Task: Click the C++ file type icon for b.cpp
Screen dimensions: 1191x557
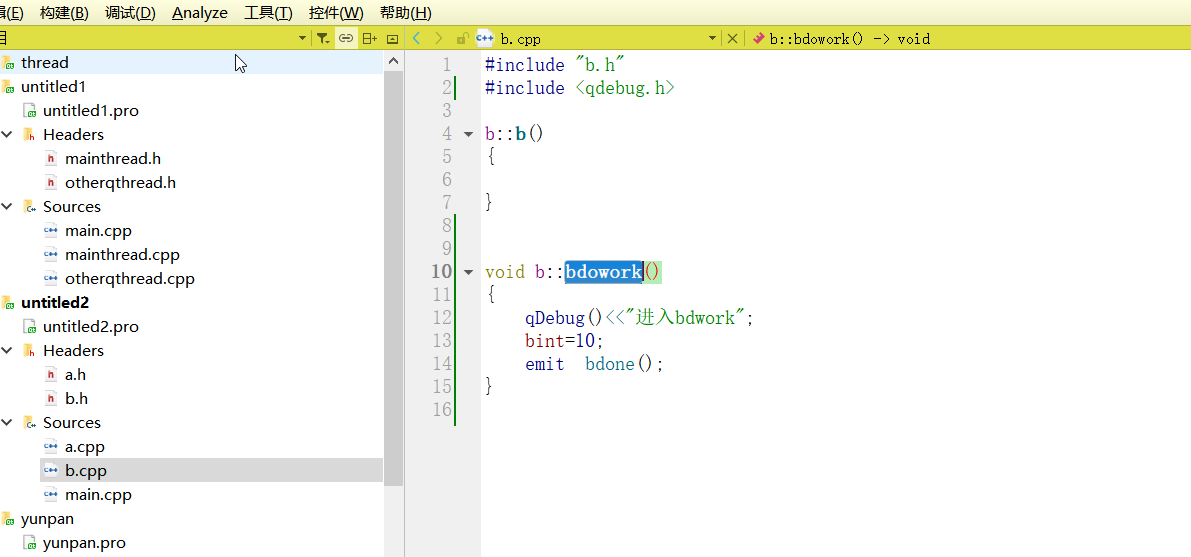Action: click(x=485, y=38)
